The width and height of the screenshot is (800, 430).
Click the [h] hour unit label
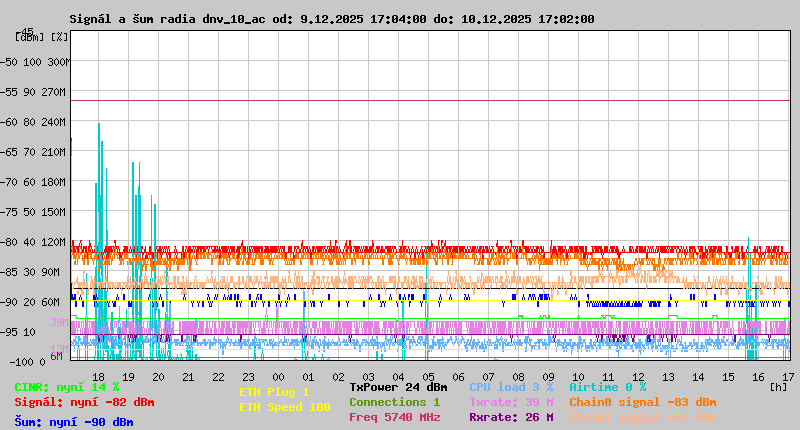(778, 386)
